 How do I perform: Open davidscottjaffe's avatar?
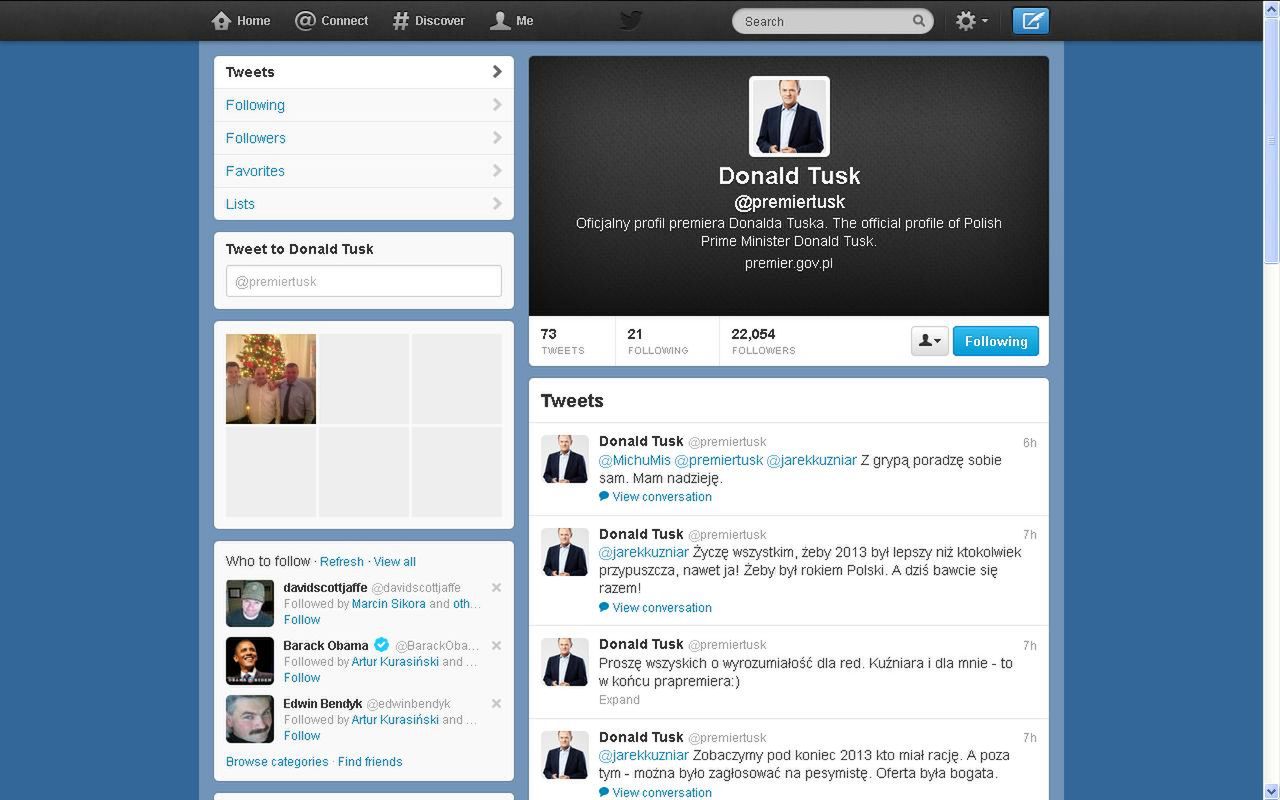point(250,603)
